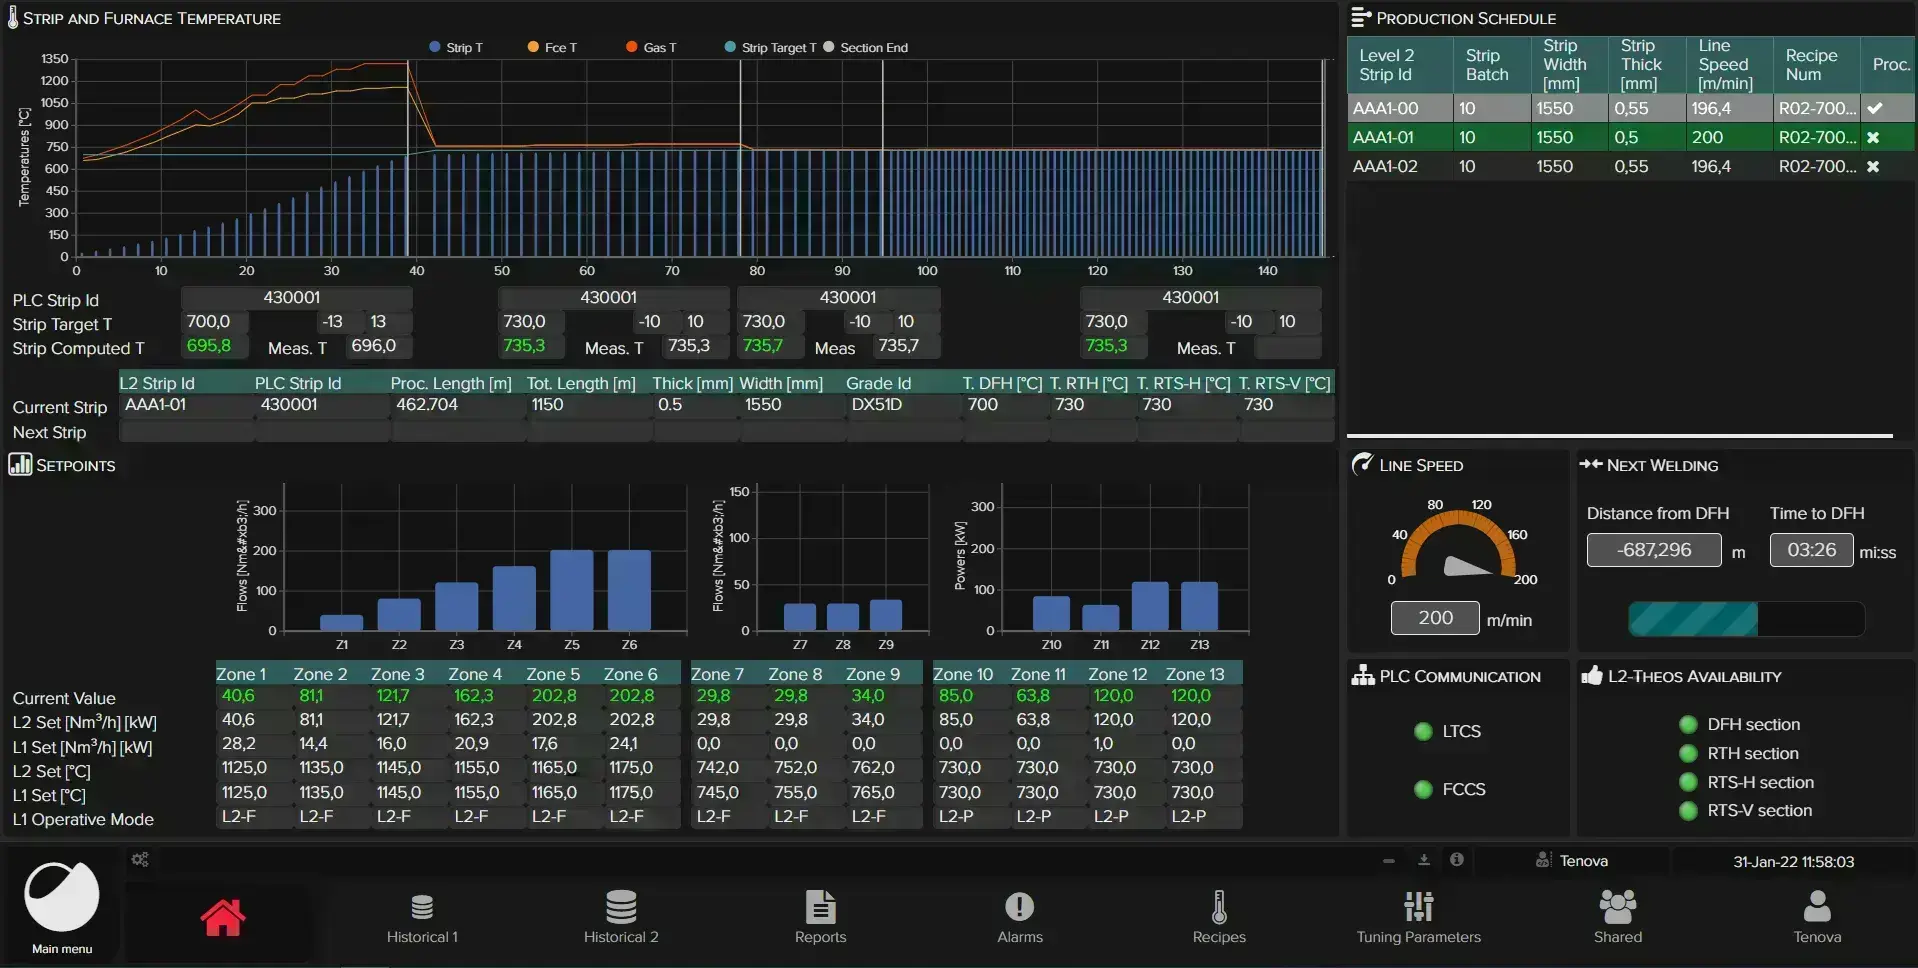The width and height of the screenshot is (1918, 968).
Task: Click the small gears settings icon
Action: (x=140, y=859)
